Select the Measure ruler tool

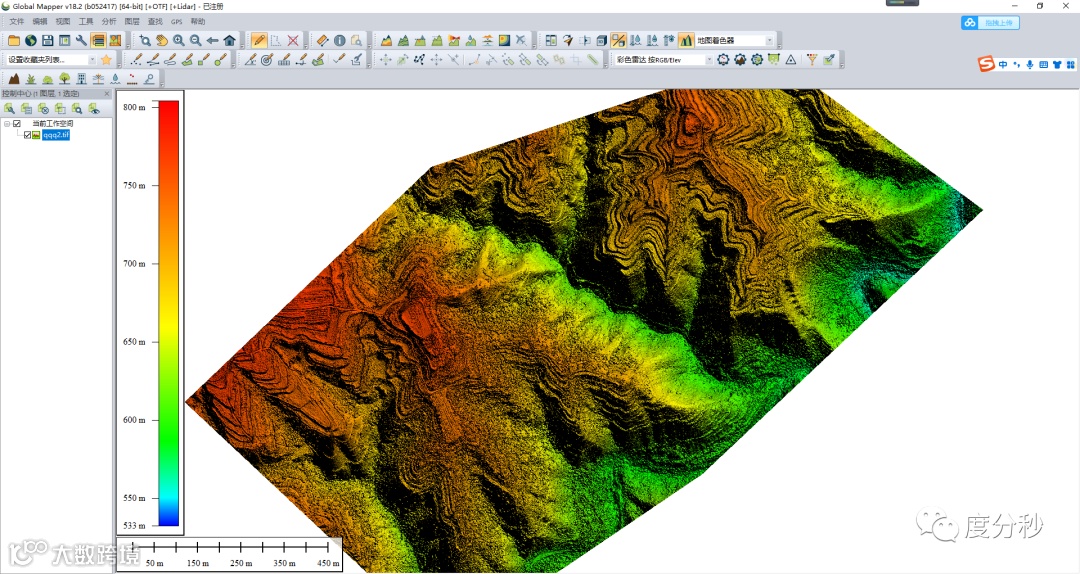coord(322,41)
